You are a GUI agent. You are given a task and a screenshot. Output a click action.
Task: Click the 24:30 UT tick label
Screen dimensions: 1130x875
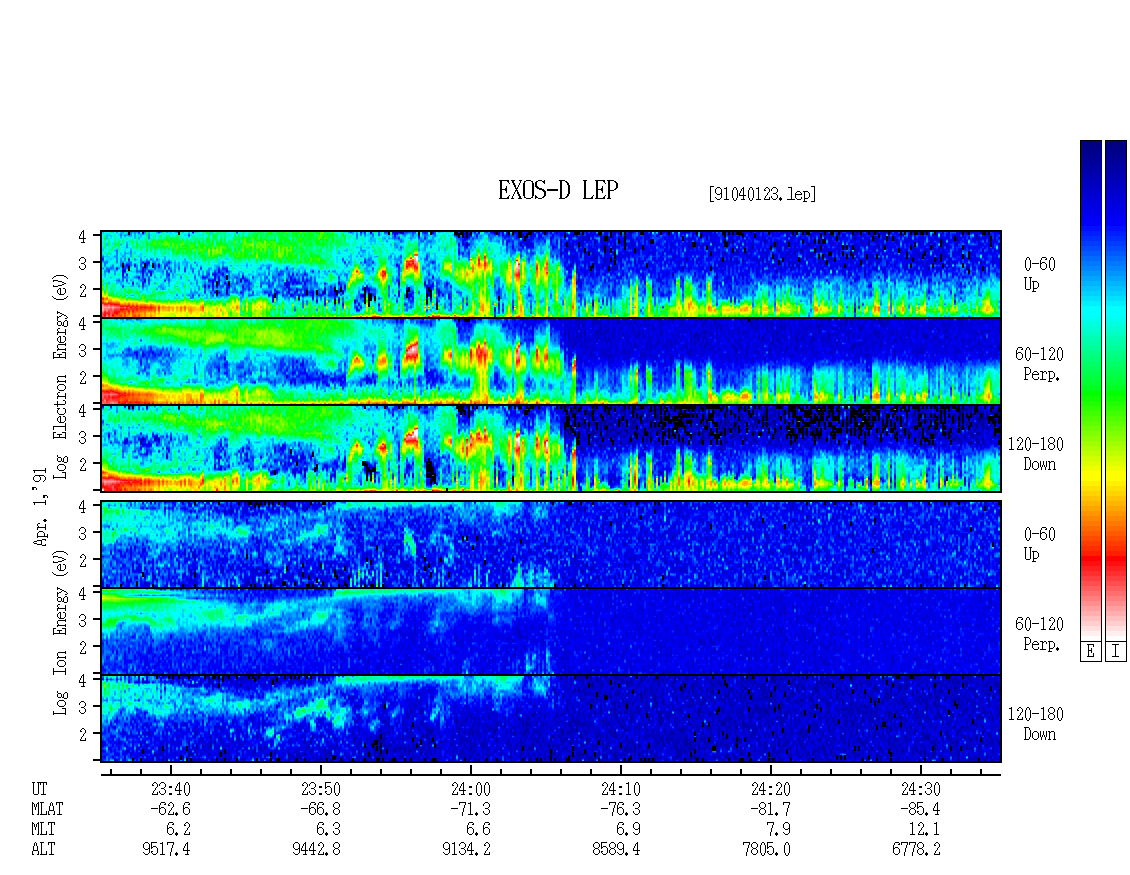(x=920, y=789)
